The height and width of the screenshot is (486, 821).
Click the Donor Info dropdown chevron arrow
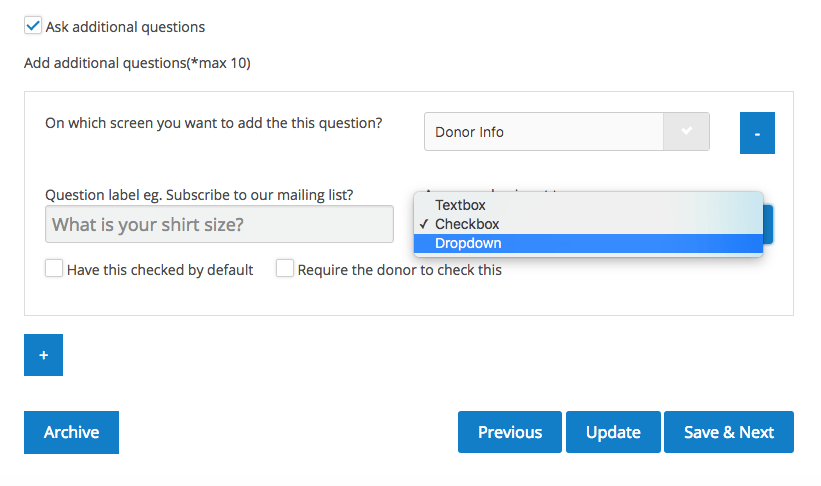pos(685,131)
